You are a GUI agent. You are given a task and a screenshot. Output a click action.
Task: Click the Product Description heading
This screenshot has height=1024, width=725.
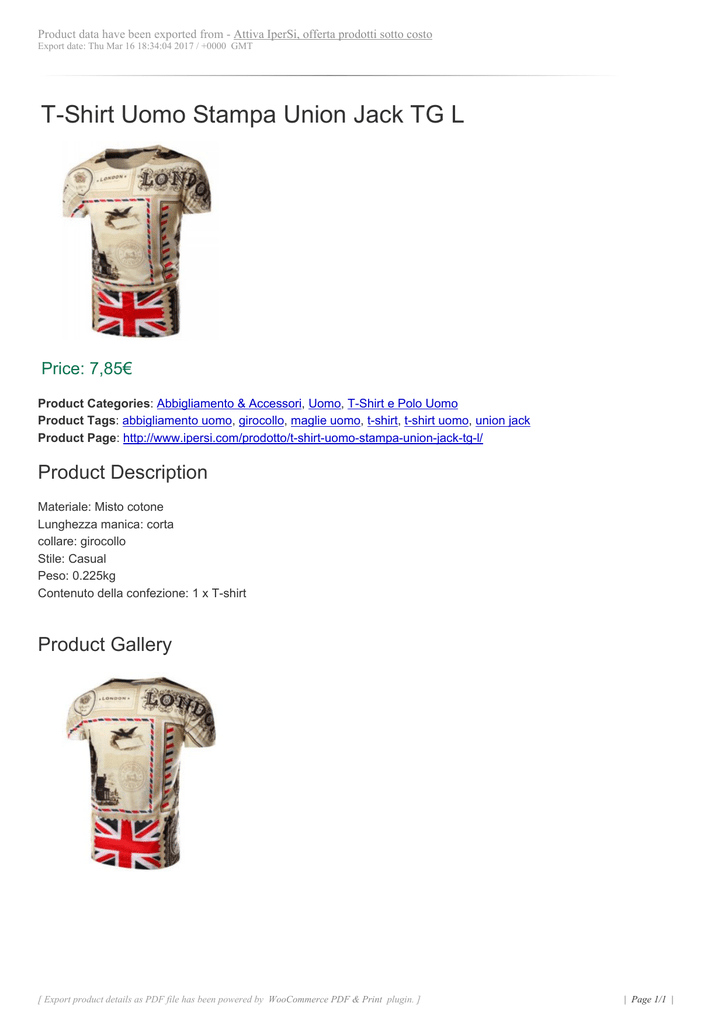(122, 472)
